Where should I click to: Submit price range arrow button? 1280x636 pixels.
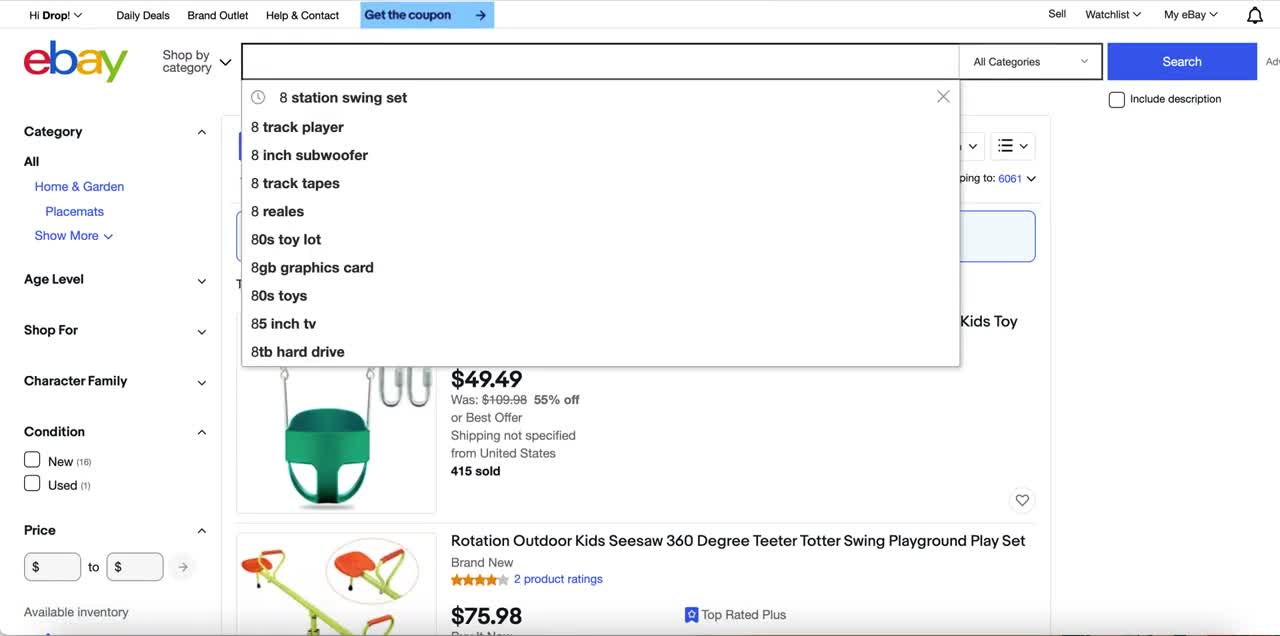click(x=183, y=567)
